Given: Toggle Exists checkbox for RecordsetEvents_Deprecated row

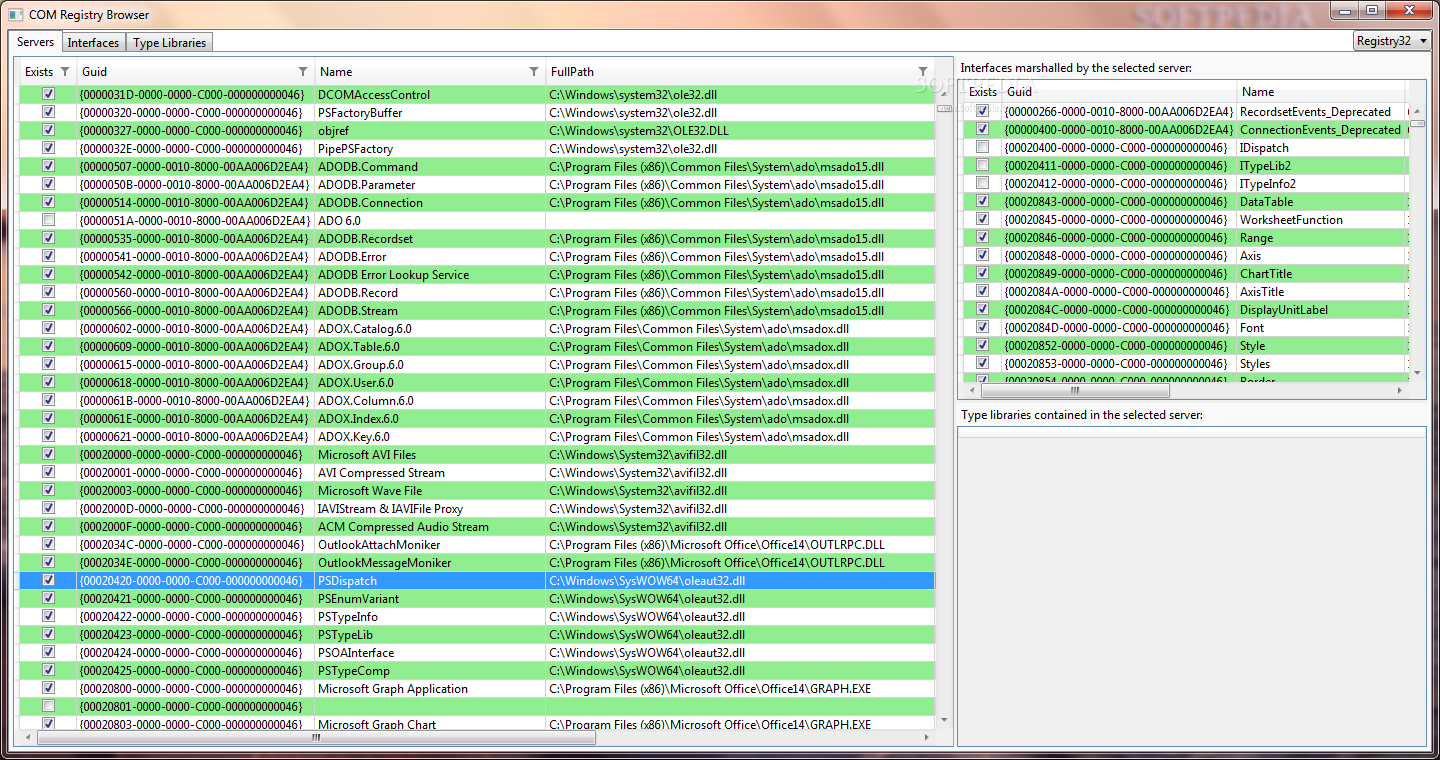Looking at the screenshot, I should point(983,111).
